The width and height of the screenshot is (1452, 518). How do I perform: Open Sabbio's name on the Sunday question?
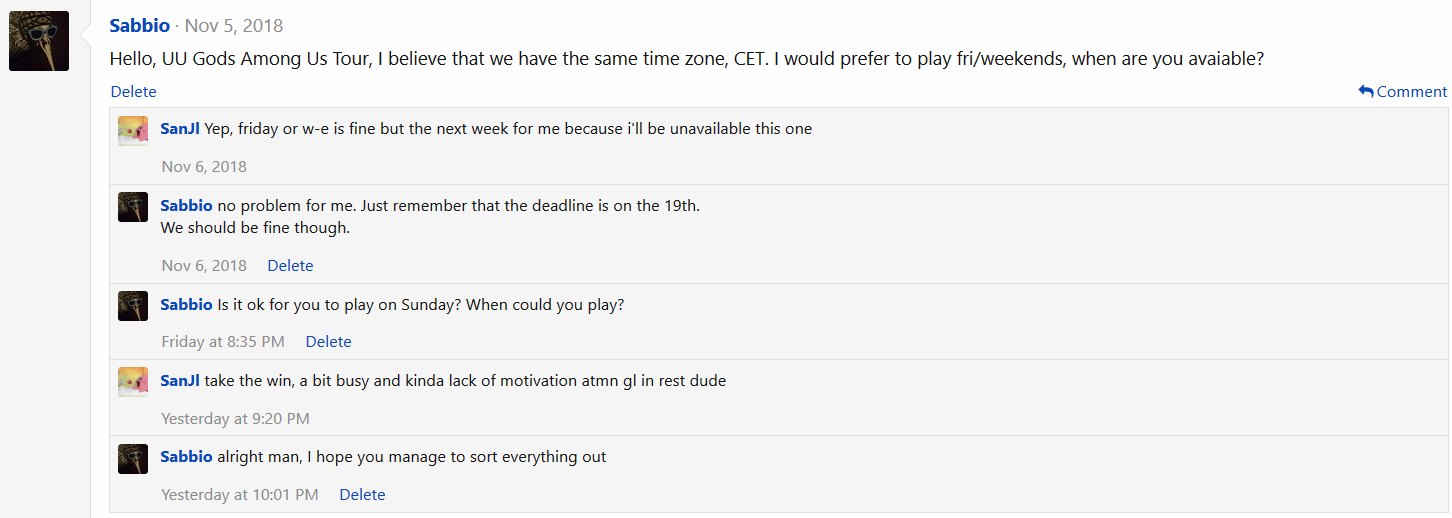187,304
